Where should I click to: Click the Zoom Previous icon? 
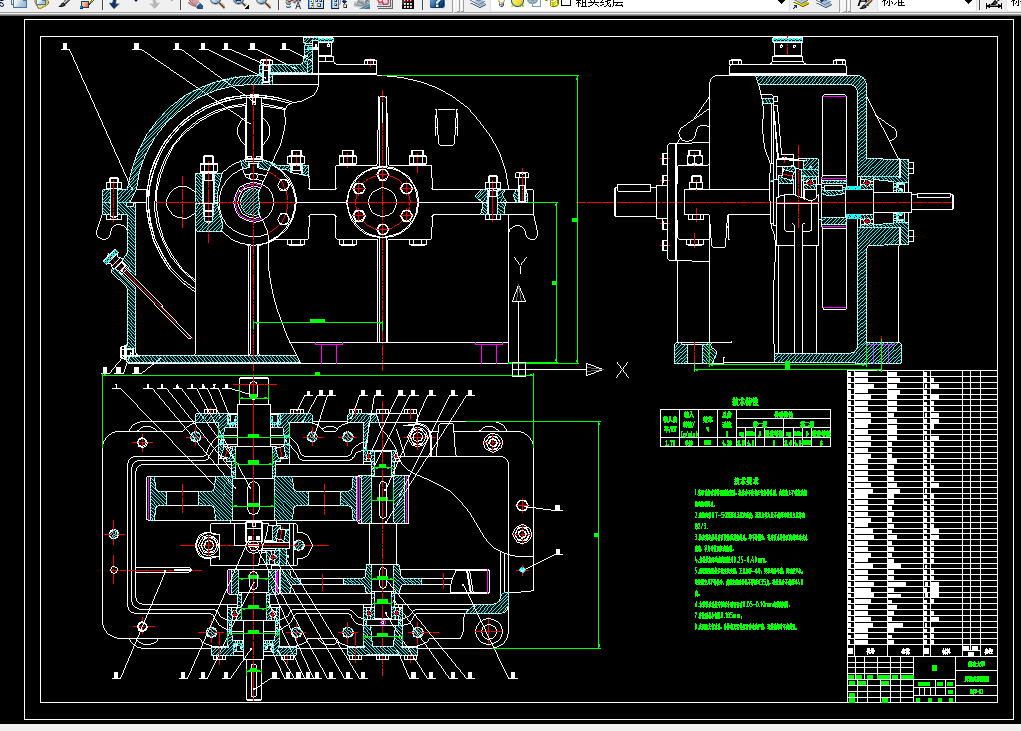pyautogui.click(x=264, y=4)
